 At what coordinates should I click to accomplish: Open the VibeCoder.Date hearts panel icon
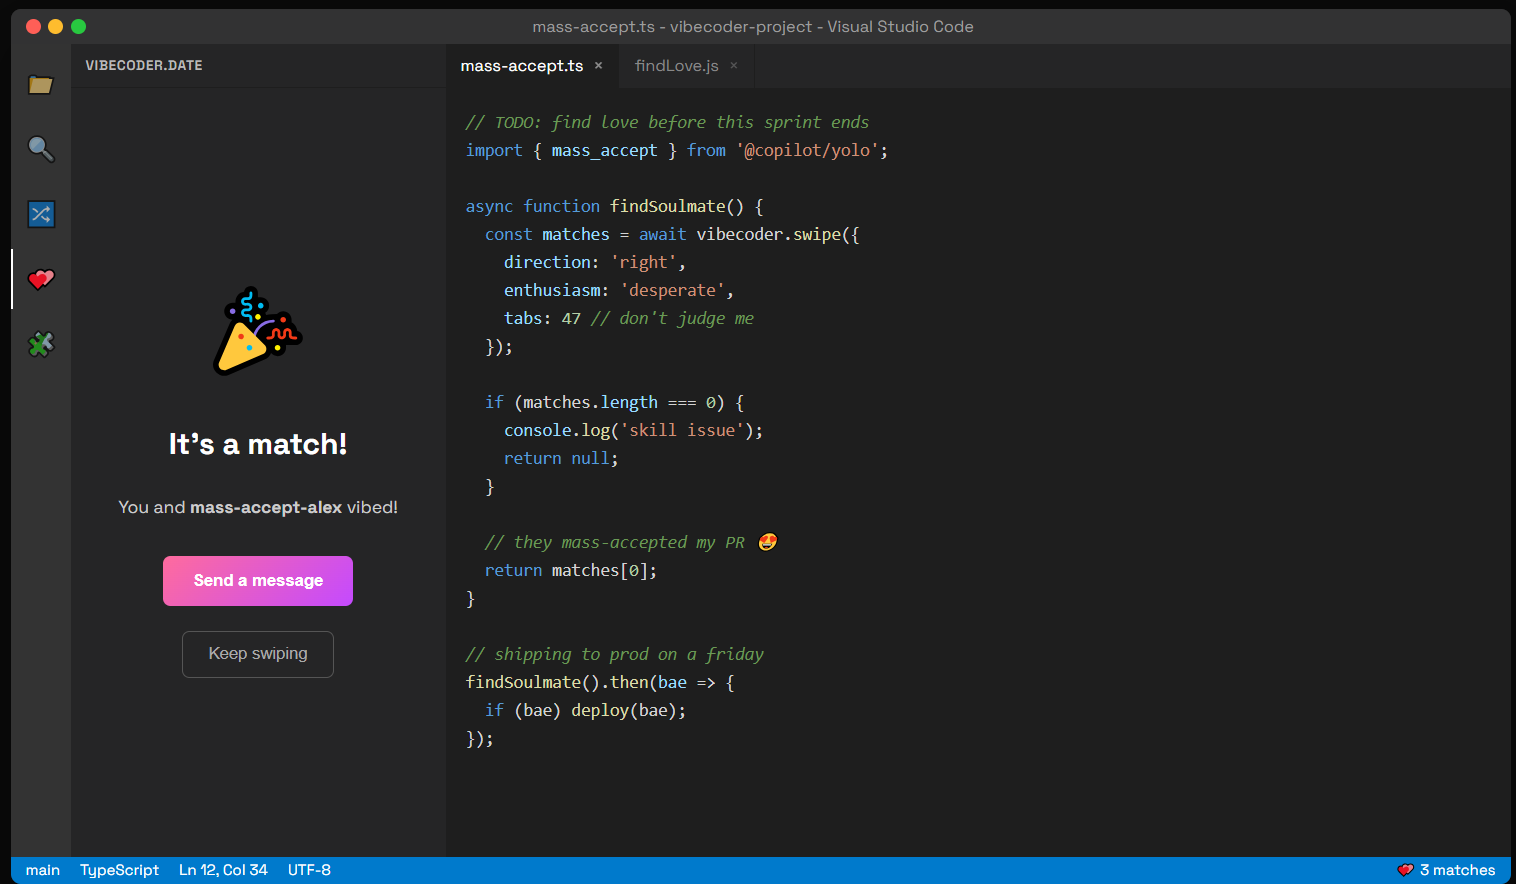[x=40, y=280]
